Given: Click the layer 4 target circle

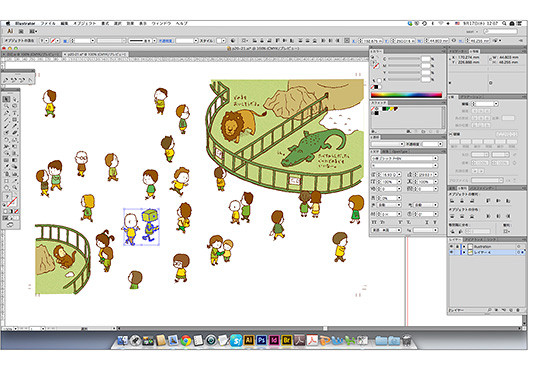Looking at the screenshot, I should tap(518, 252).
